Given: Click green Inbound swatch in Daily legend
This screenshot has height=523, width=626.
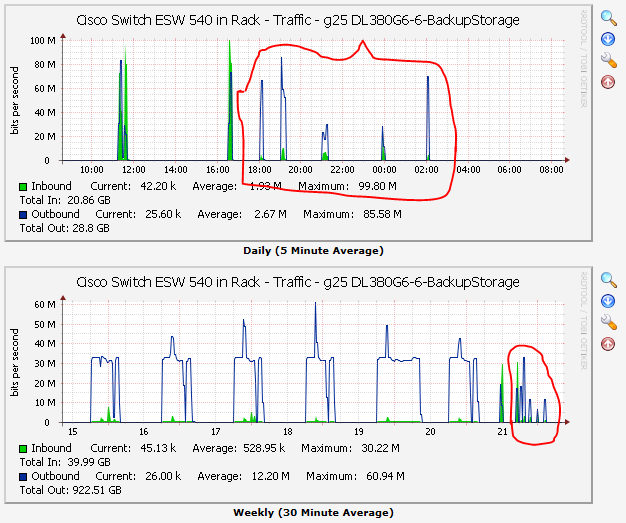Looking at the screenshot, I should pyautogui.click(x=23, y=186).
